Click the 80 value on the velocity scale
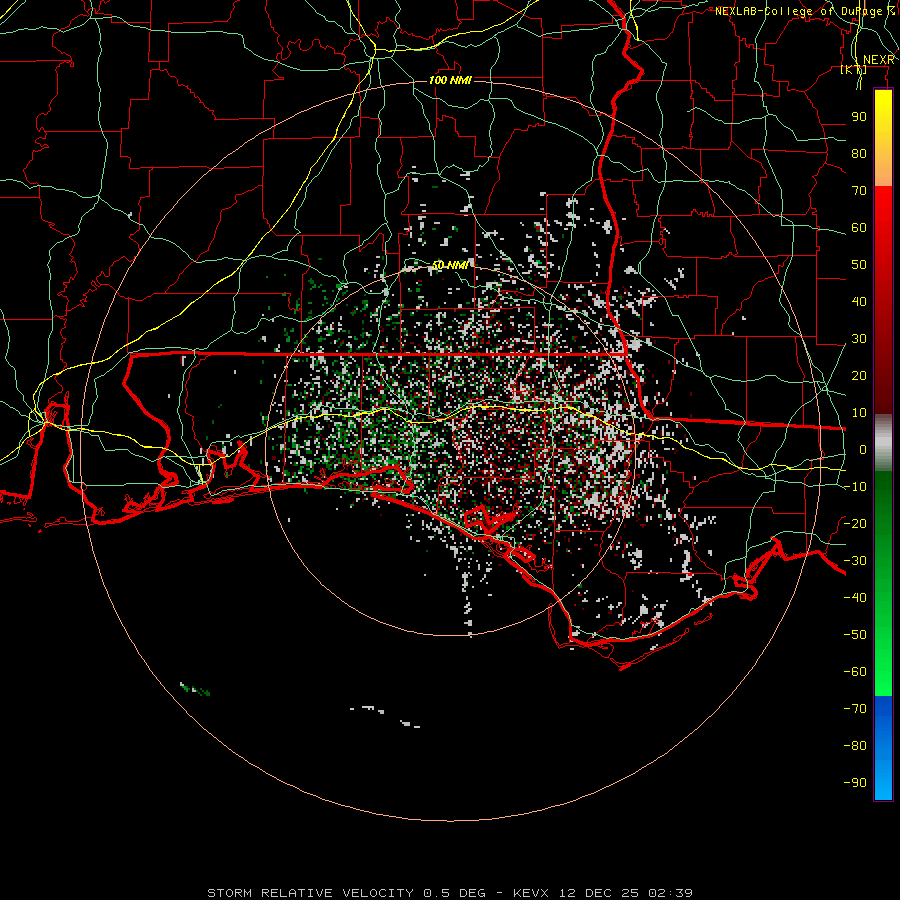Viewport: 900px width, 900px height. point(859,154)
